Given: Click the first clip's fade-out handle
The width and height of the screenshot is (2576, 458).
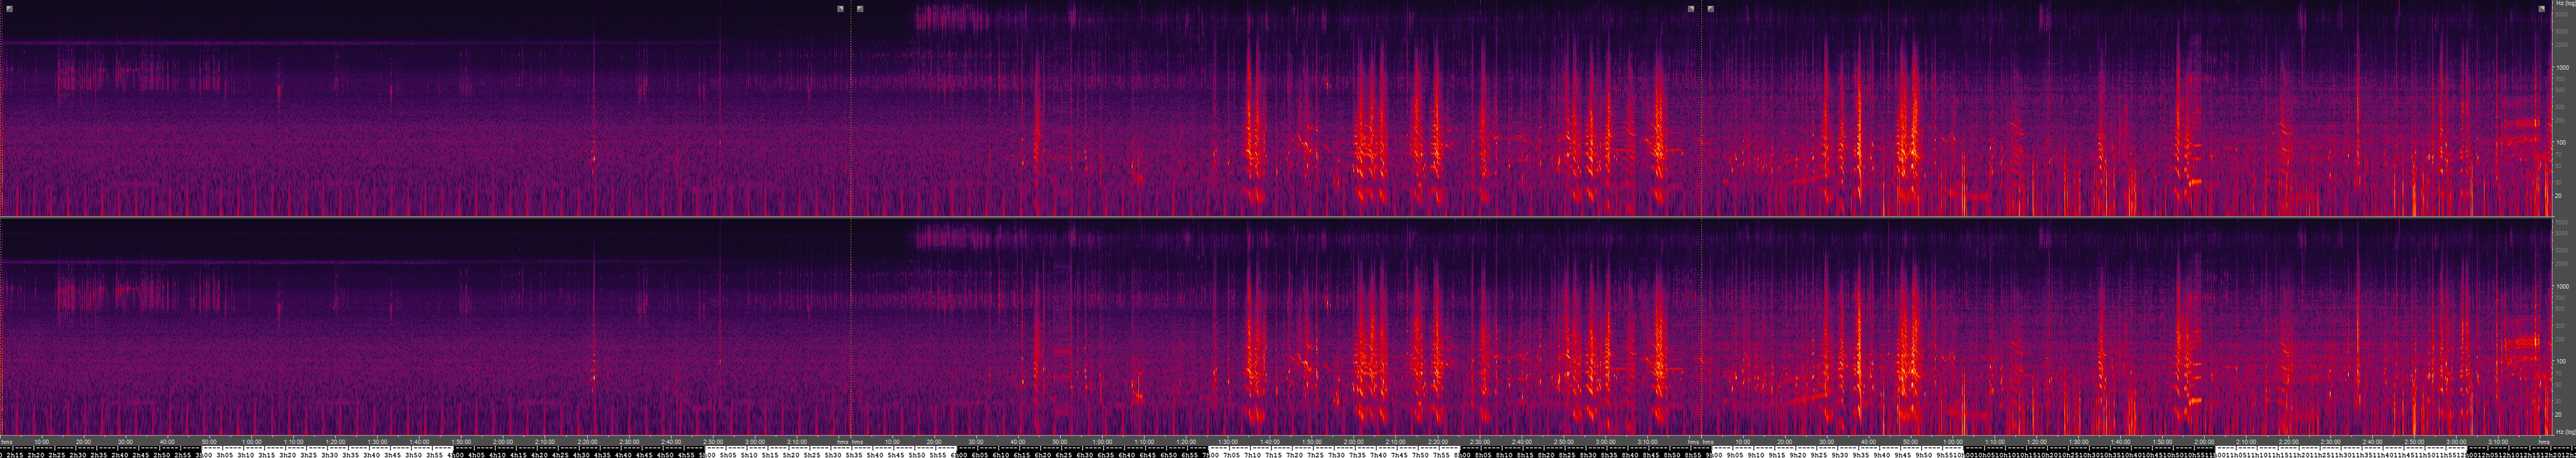Looking at the screenshot, I should pos(840,9).
